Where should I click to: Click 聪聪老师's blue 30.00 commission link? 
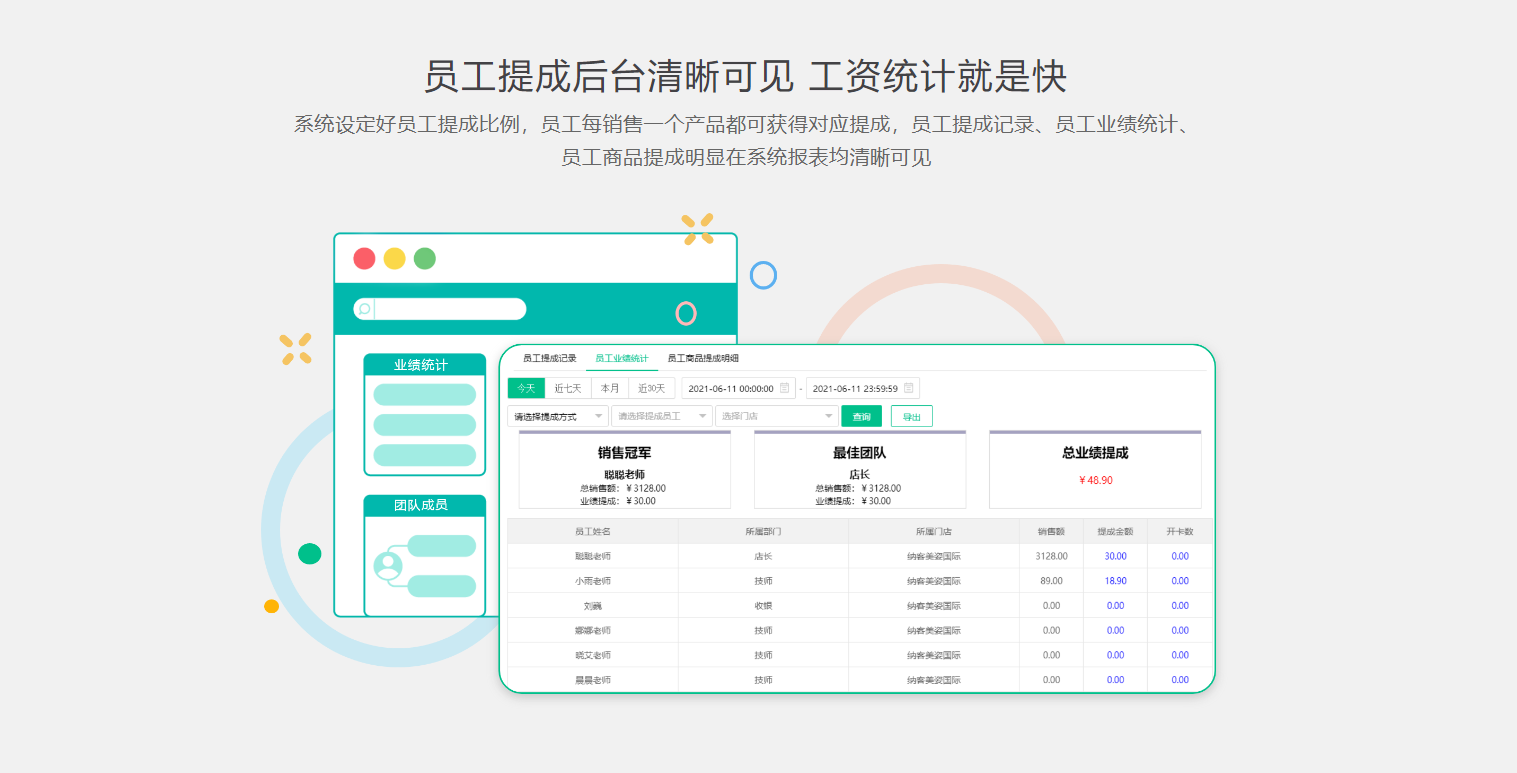click(1114, 556)
